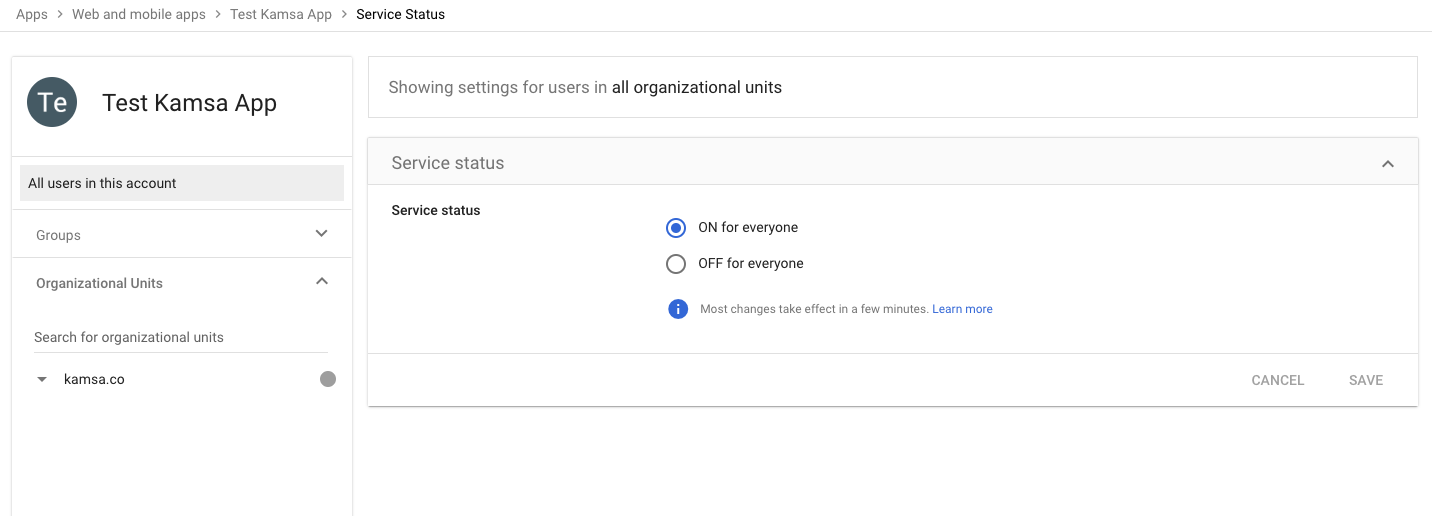The image size is (1432, 516).
Task: Go to Apps breadcrumb
Action: [x=32, y=15]
